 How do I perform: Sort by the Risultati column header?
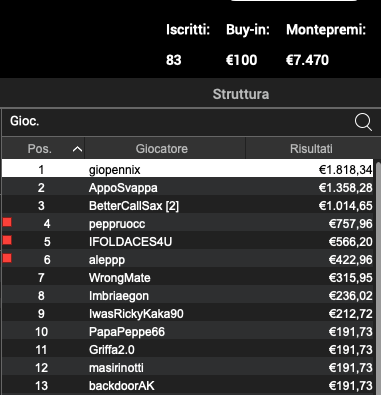click(x=310, y=148)
